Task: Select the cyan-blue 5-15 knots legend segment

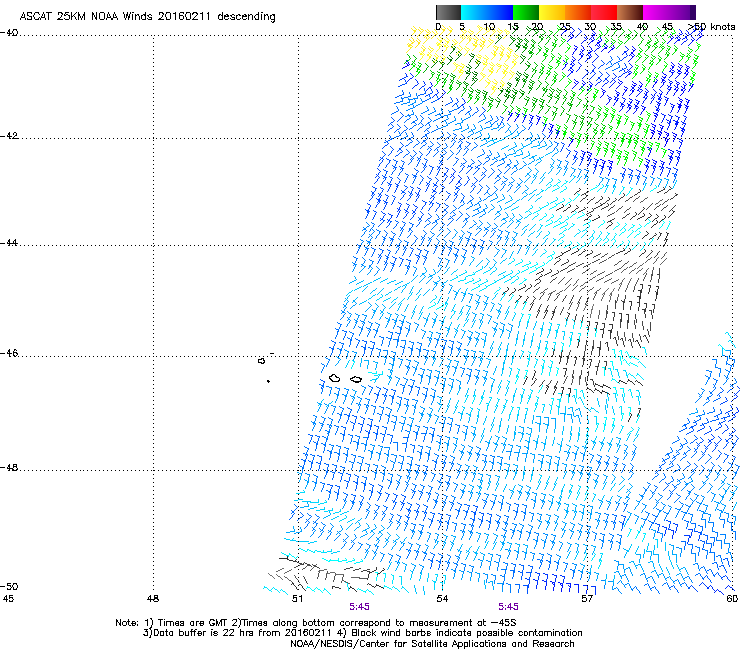Action: pyautogui.click(x=486, y=12)
